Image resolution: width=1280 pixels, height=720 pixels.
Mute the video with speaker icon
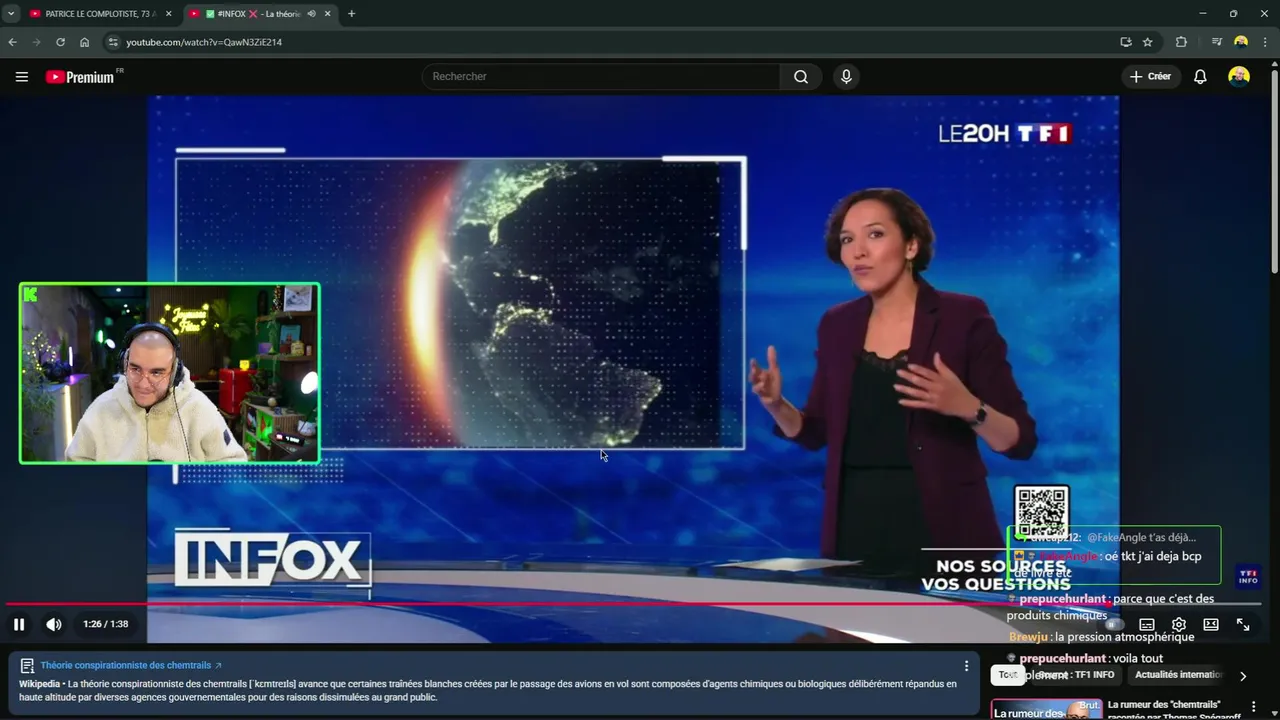pyautogui.click(x=54, y=624)
